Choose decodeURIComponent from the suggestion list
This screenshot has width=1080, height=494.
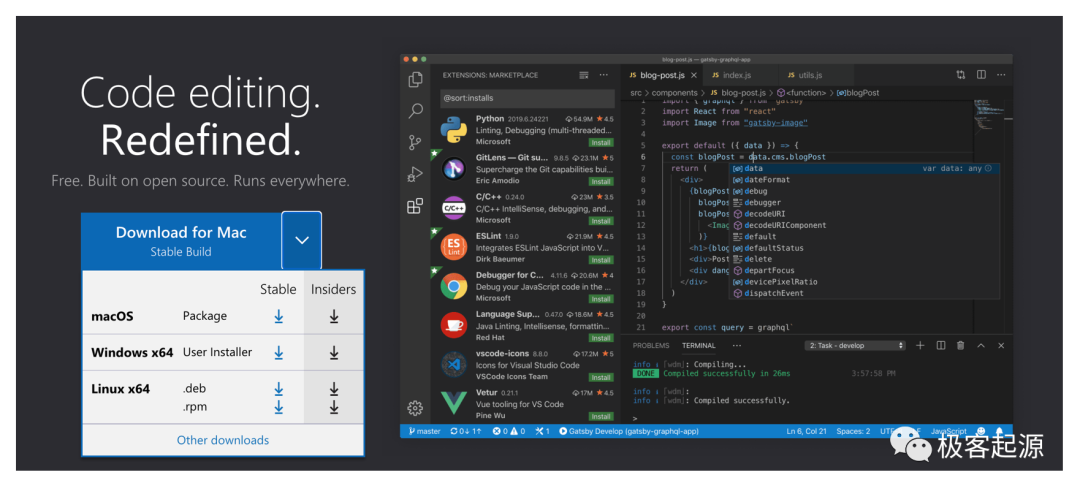click(x=864, y=225)
